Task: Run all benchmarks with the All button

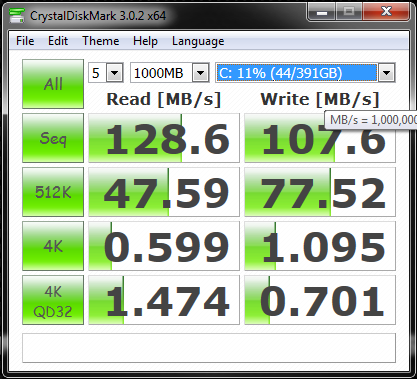Action: 53,84
